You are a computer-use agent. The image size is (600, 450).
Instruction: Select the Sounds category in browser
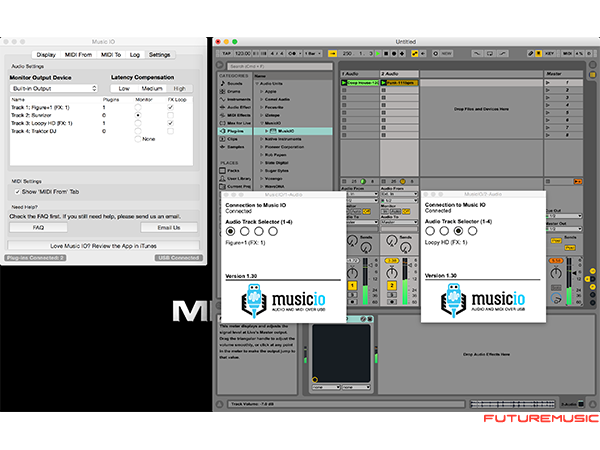235,83
